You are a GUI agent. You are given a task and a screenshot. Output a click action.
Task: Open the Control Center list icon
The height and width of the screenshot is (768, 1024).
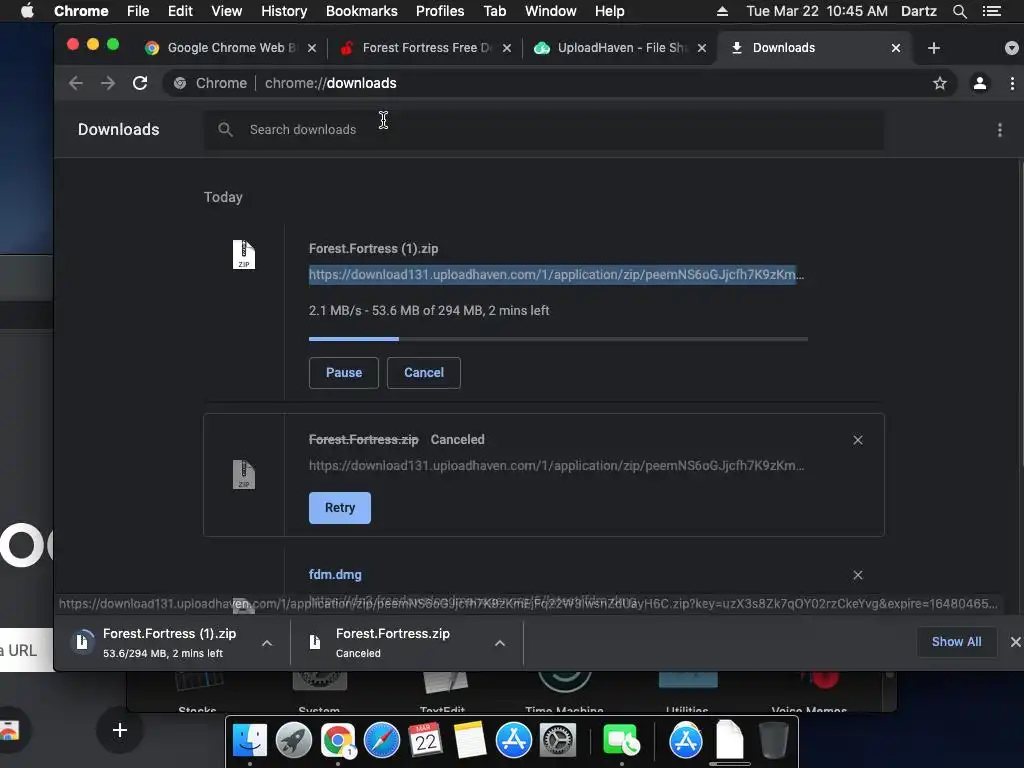tap(991, 11)
